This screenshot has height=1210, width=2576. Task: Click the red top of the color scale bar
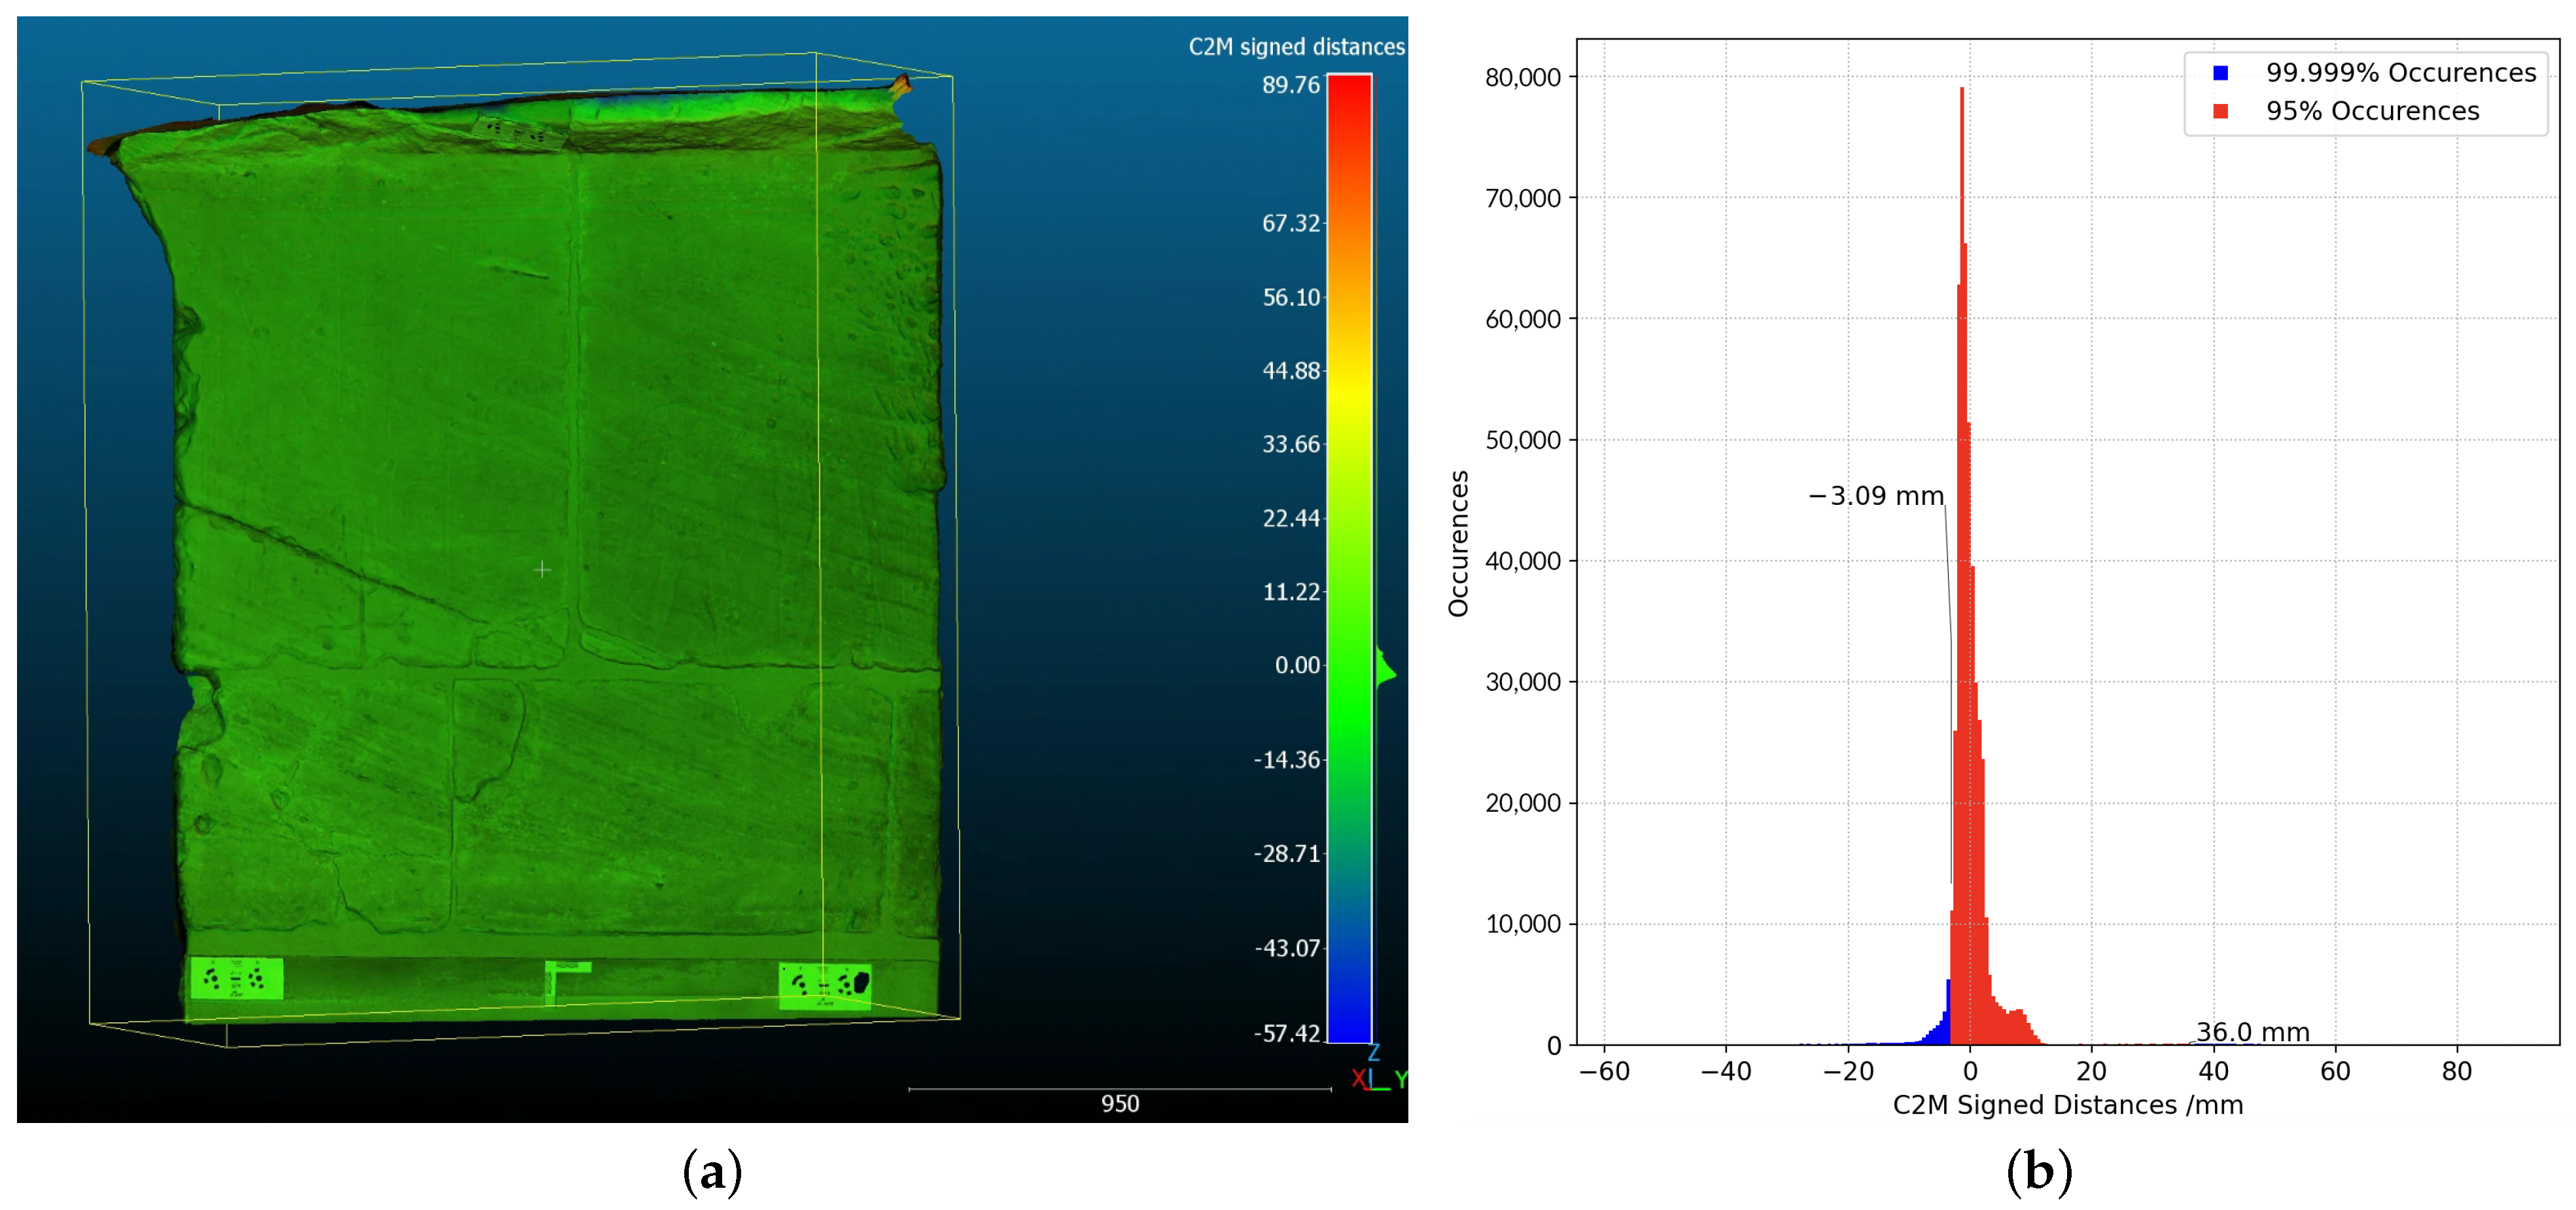tap(1349, 95)
